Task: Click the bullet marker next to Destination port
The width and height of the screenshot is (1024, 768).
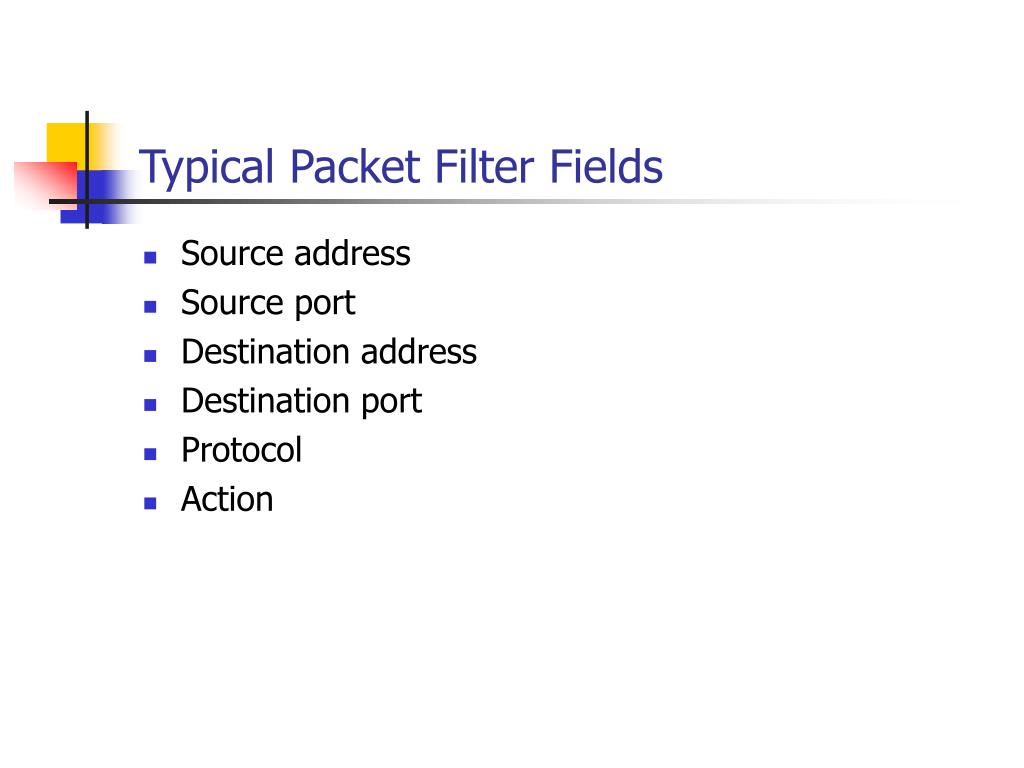Action: tap(150, 405)
